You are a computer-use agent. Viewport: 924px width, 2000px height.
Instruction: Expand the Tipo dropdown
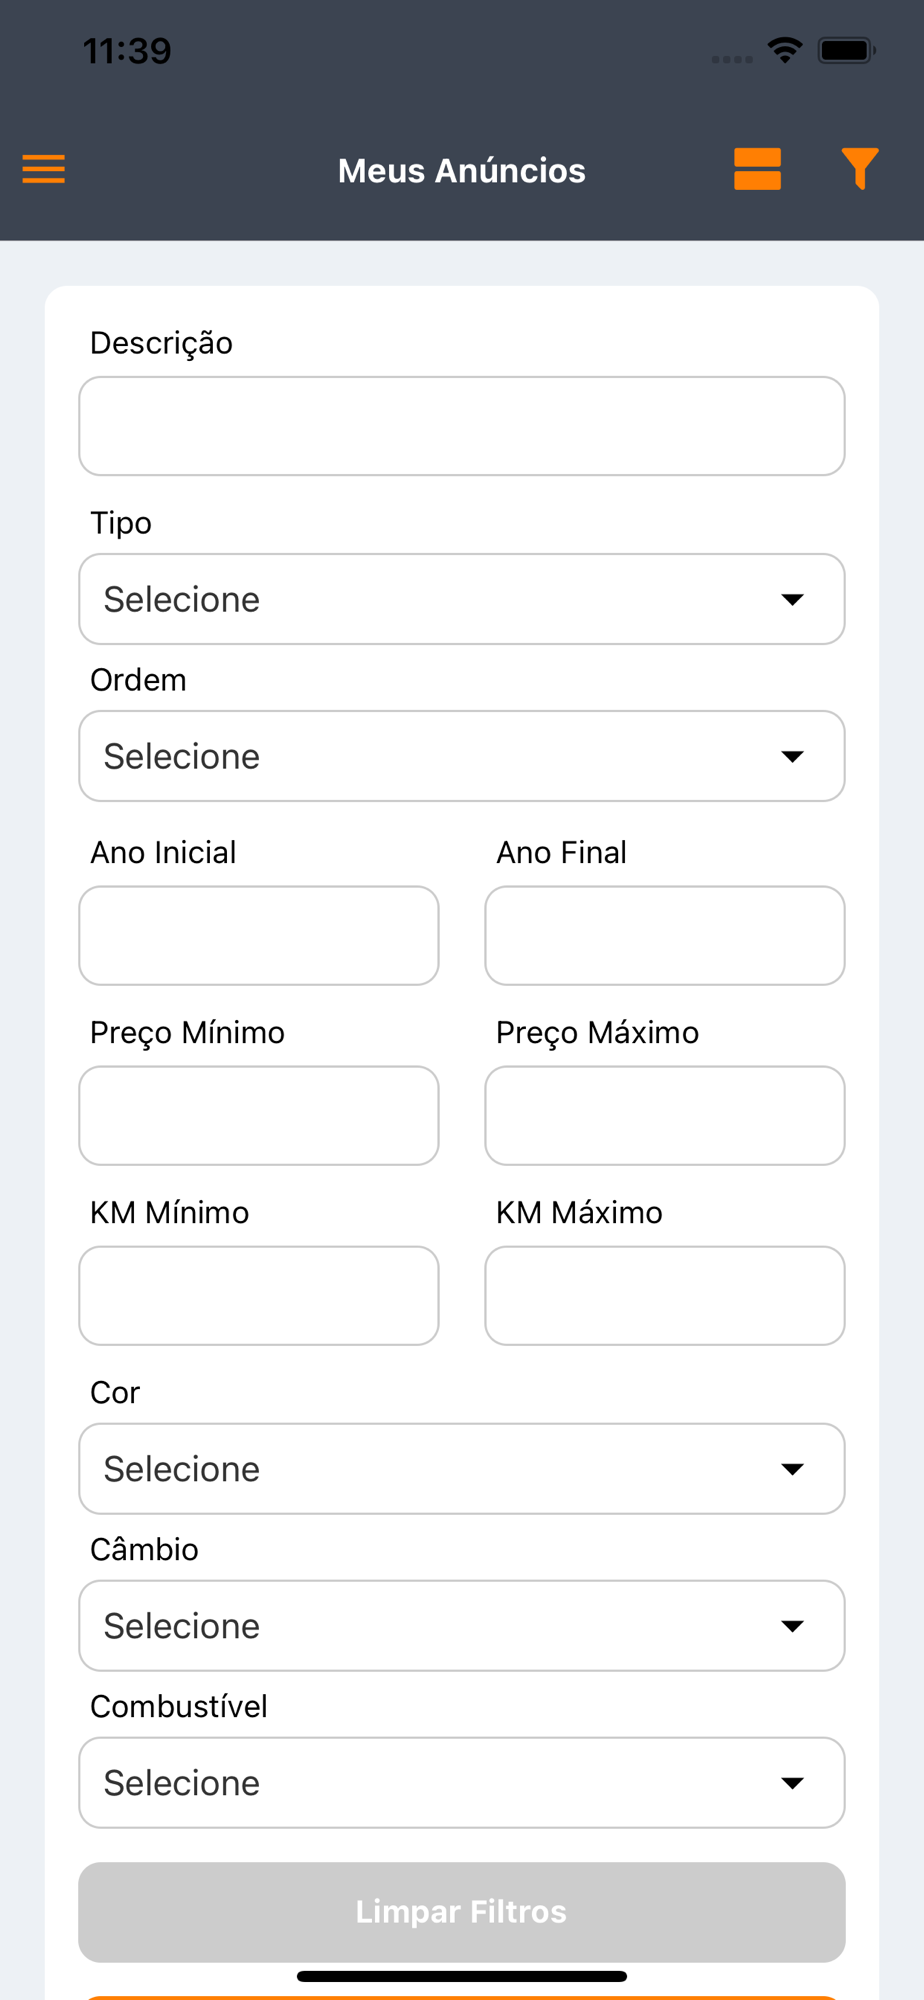pos(462,599)
